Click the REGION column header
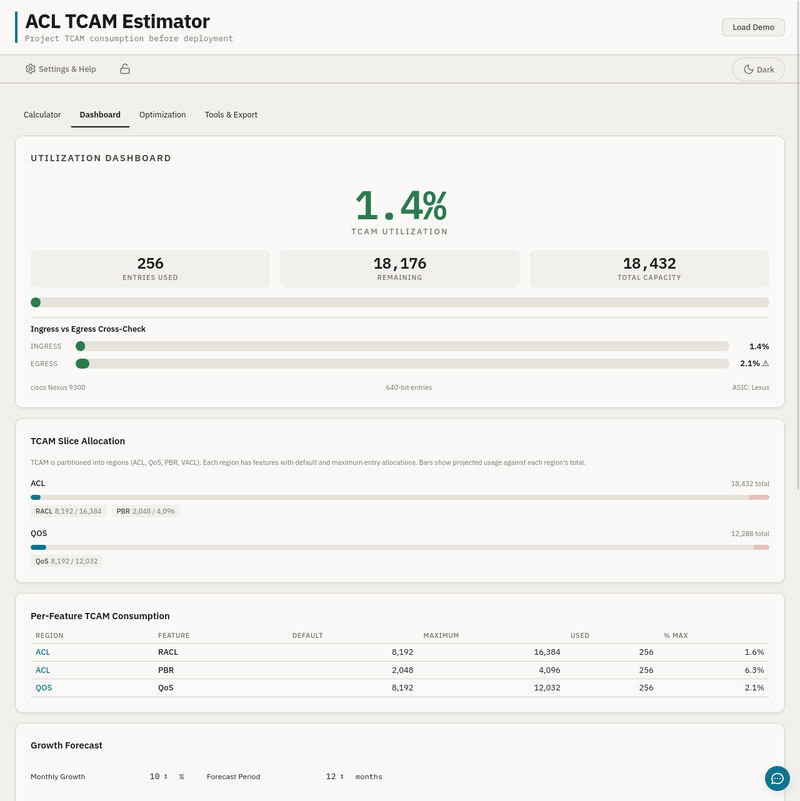This screenshot has height=801, width=800. tap(50, 635)
